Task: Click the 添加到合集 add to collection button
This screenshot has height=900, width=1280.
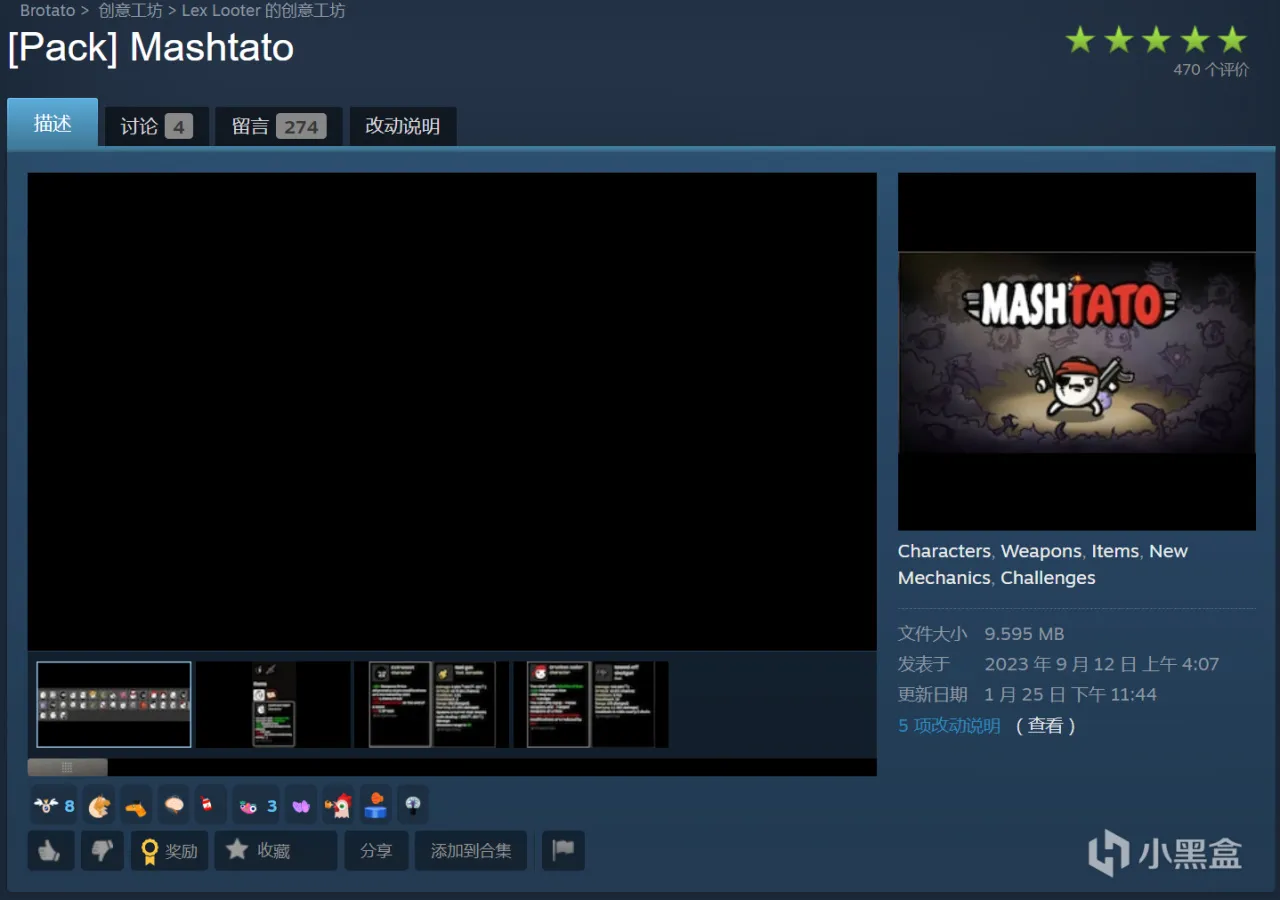Action: click(x=471, y=850)
